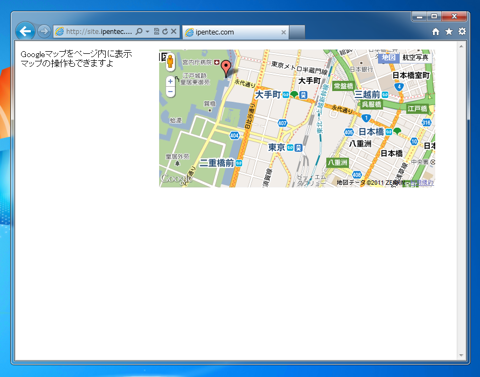Click the route 4 shield on map

(399, 87)
